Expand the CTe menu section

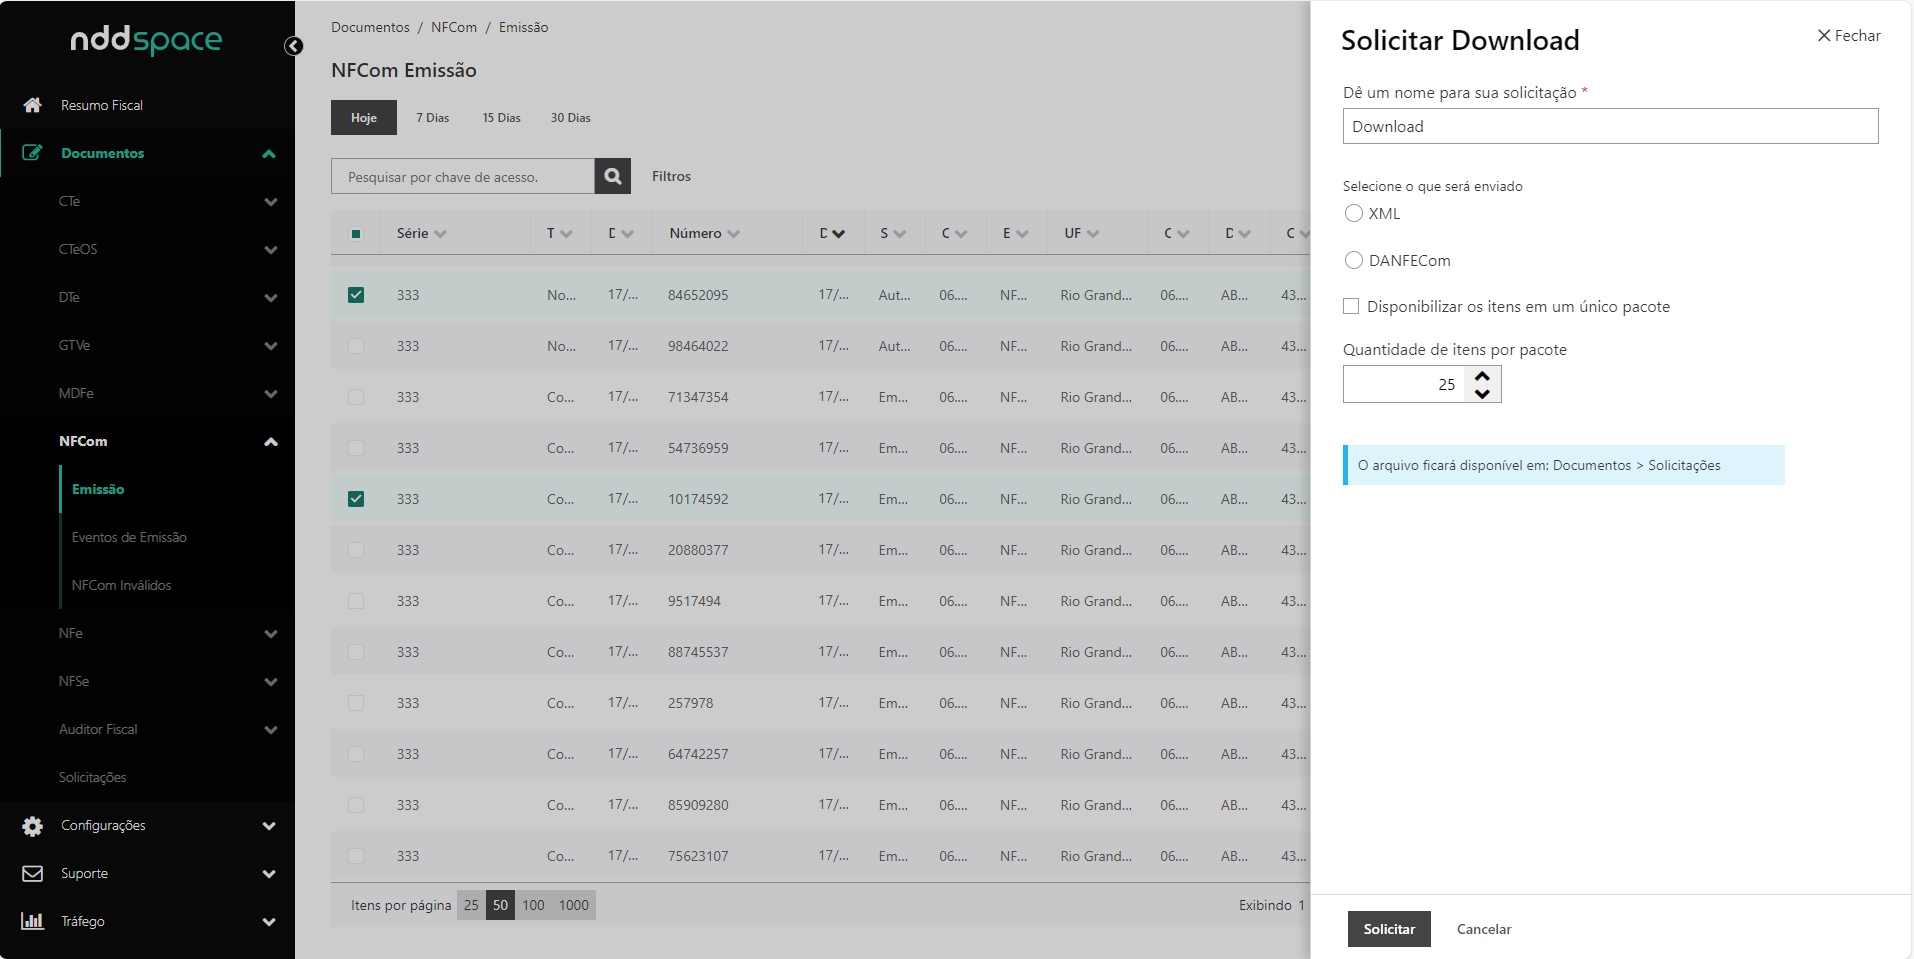270,202
